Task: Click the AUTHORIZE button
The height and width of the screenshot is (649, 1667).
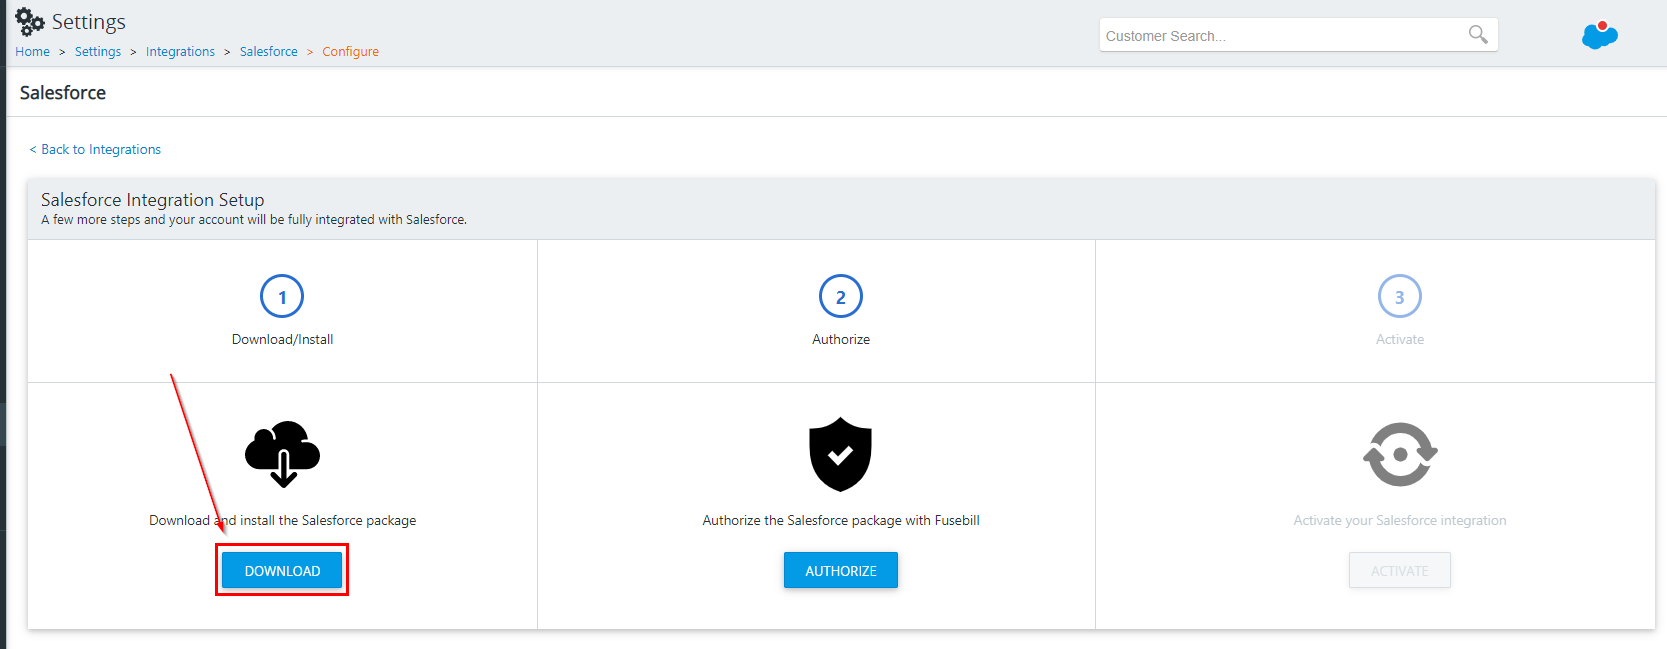Action: 841,571
